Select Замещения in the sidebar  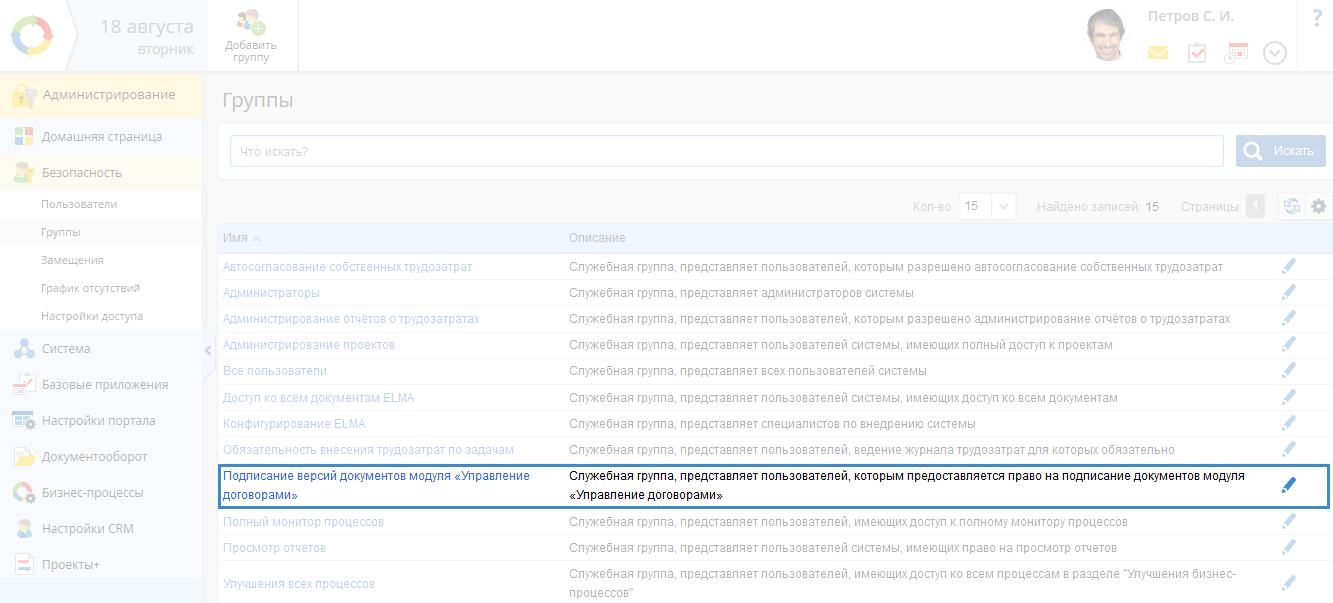click(x=72, y=260)
